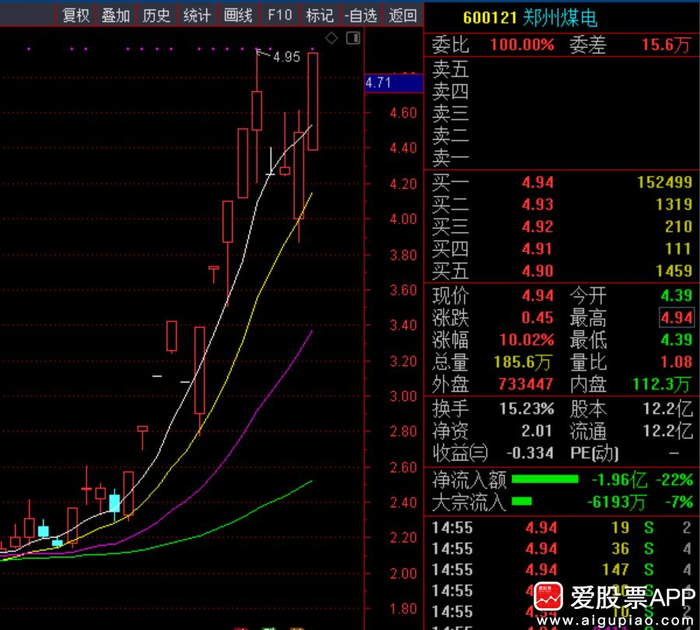Select the 买二 bid price 4.93
Image resolution: width=700 pixels, height=630 pixels.
point(538,204)
